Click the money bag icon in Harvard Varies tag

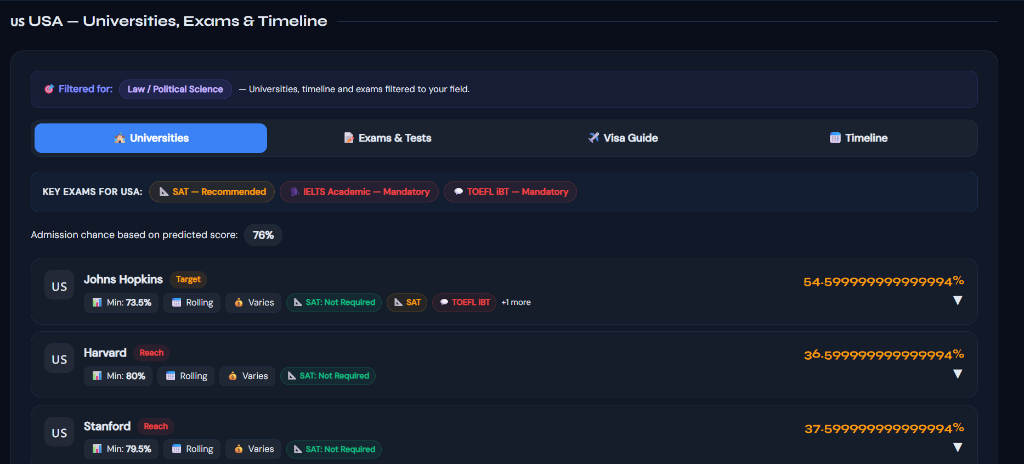tap(232, 376)
